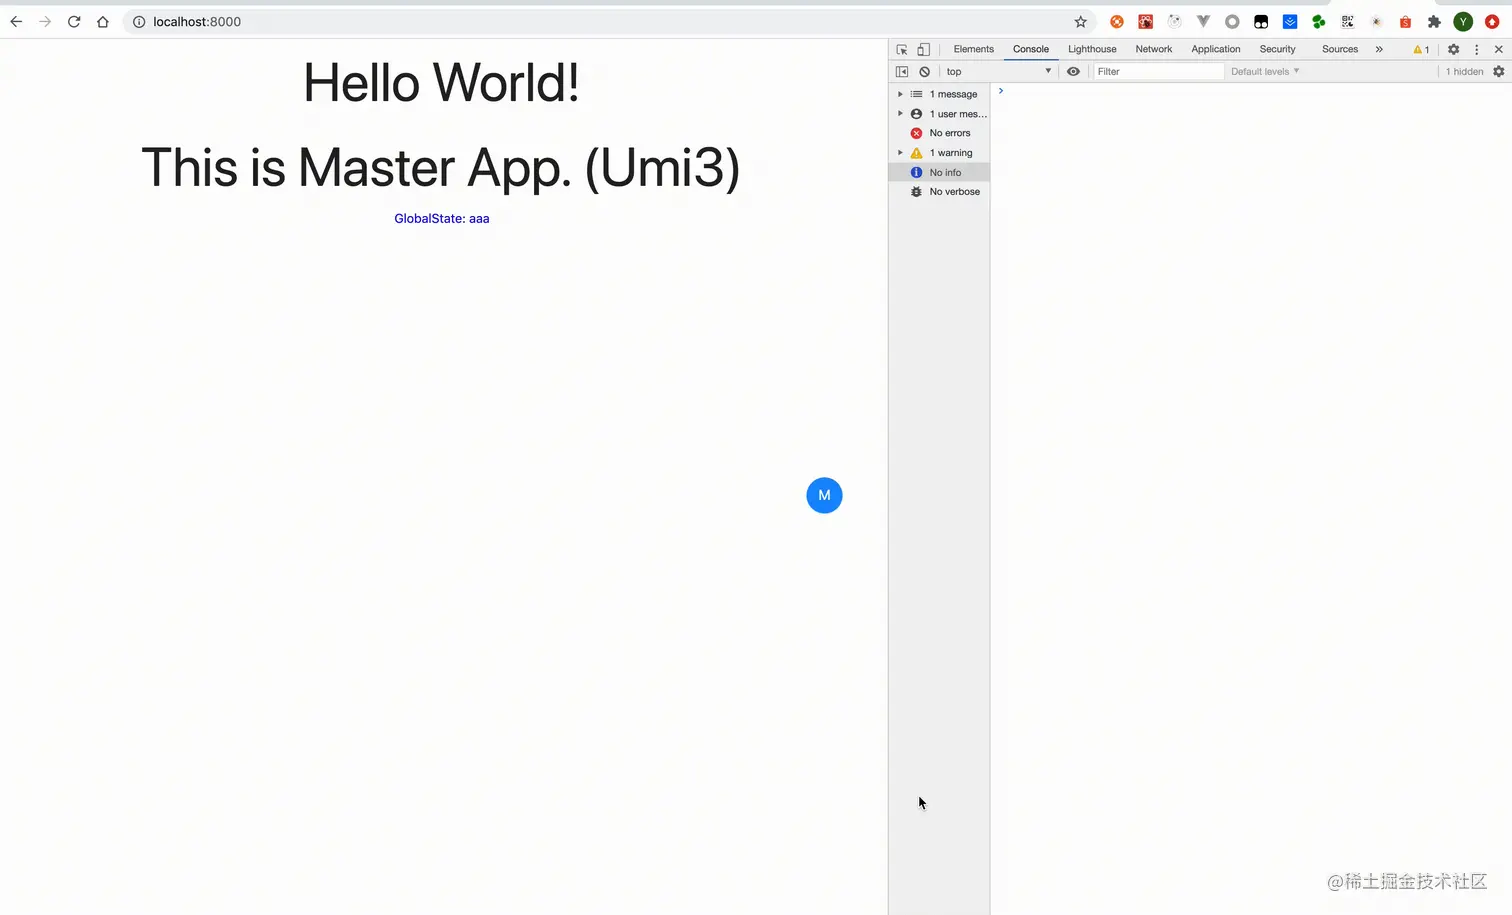Toggle the device toolbar in DevTools
Screen dimensions: 1512x915
(x=924, y=49)
